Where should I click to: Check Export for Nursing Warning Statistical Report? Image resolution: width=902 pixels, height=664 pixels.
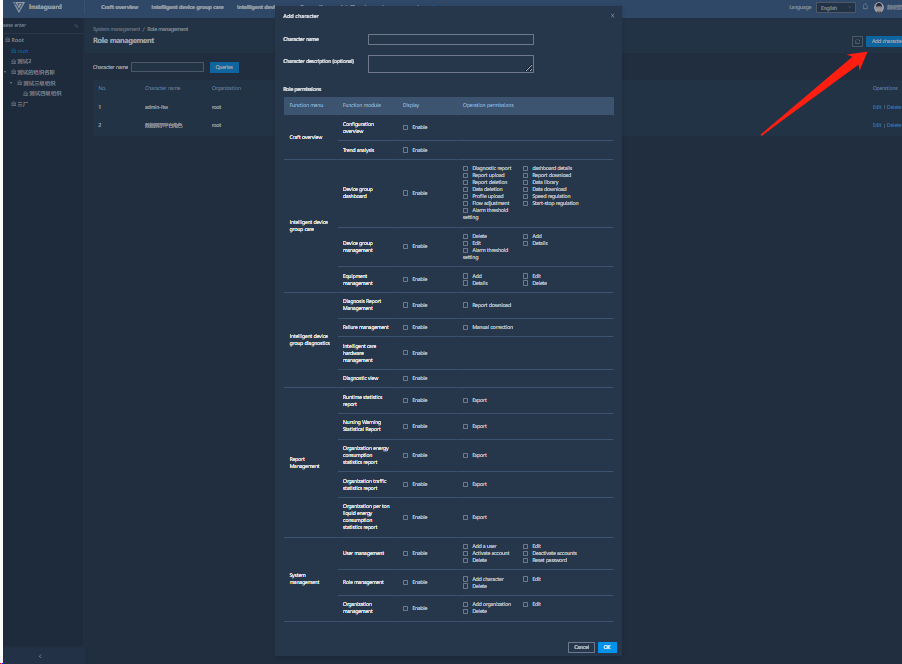[x=465, y=426]
